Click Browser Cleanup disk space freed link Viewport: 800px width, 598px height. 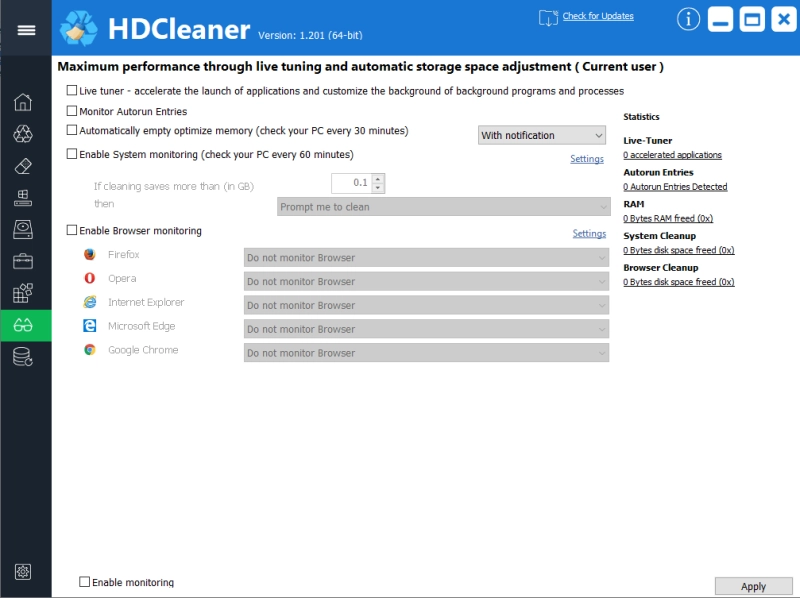[x=679, y=282]
